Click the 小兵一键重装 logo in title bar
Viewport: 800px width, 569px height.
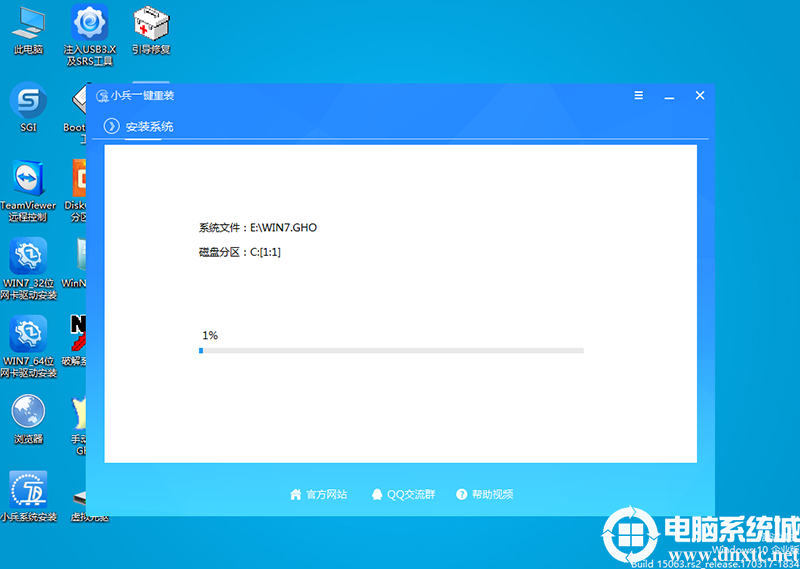(102, 96)
